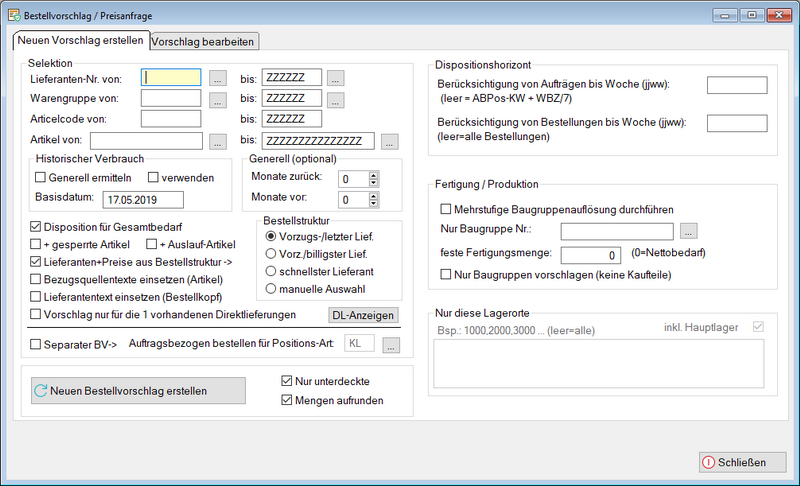Open lookup for Warengruppe von field
800x486 pixels.
coord(219,99)
